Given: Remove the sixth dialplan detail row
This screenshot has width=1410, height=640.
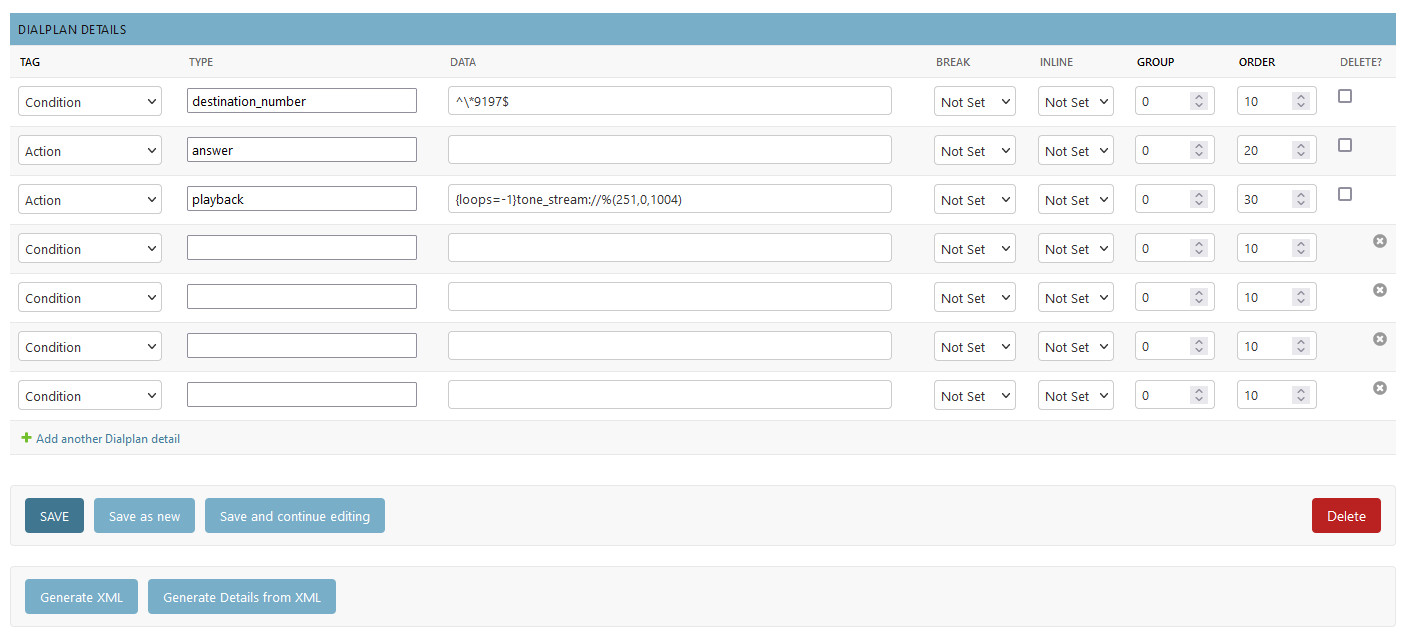Looking at the screenshot, I should click(1379, 339).
